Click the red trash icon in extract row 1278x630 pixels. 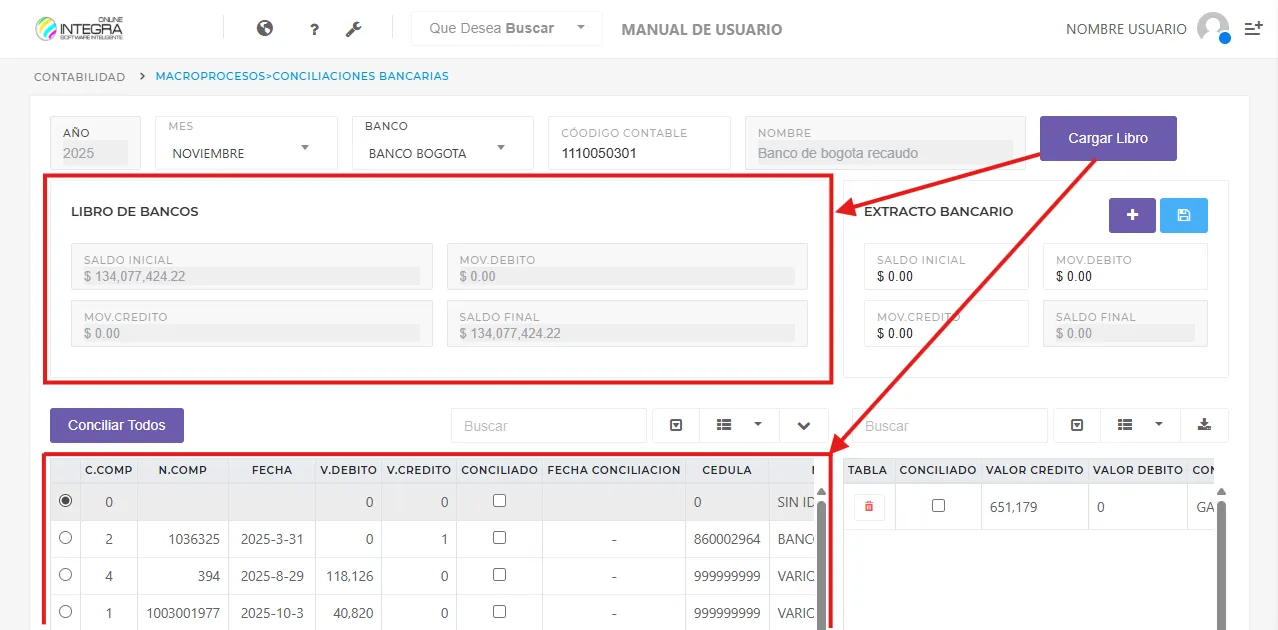(867, 507)
